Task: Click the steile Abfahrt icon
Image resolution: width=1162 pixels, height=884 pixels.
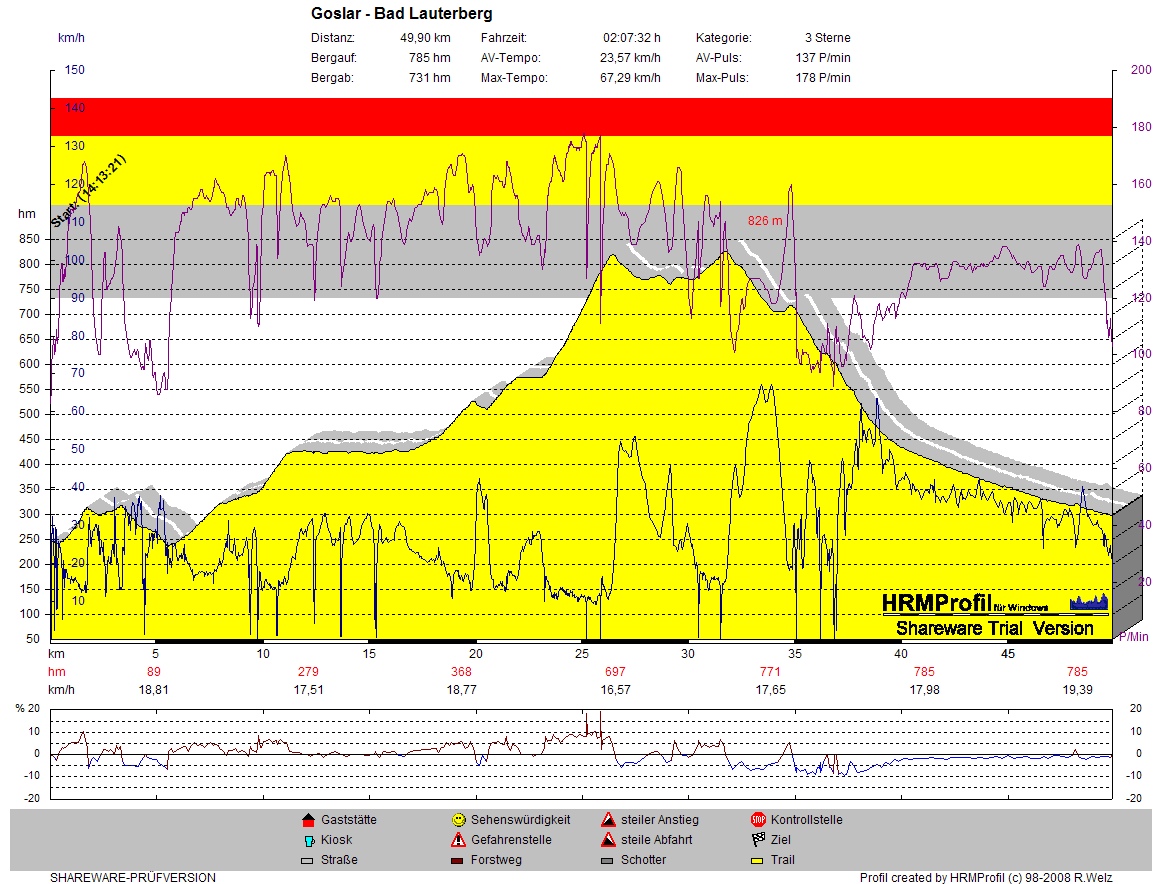Action: pyautogui.click(x=608, y=840)
